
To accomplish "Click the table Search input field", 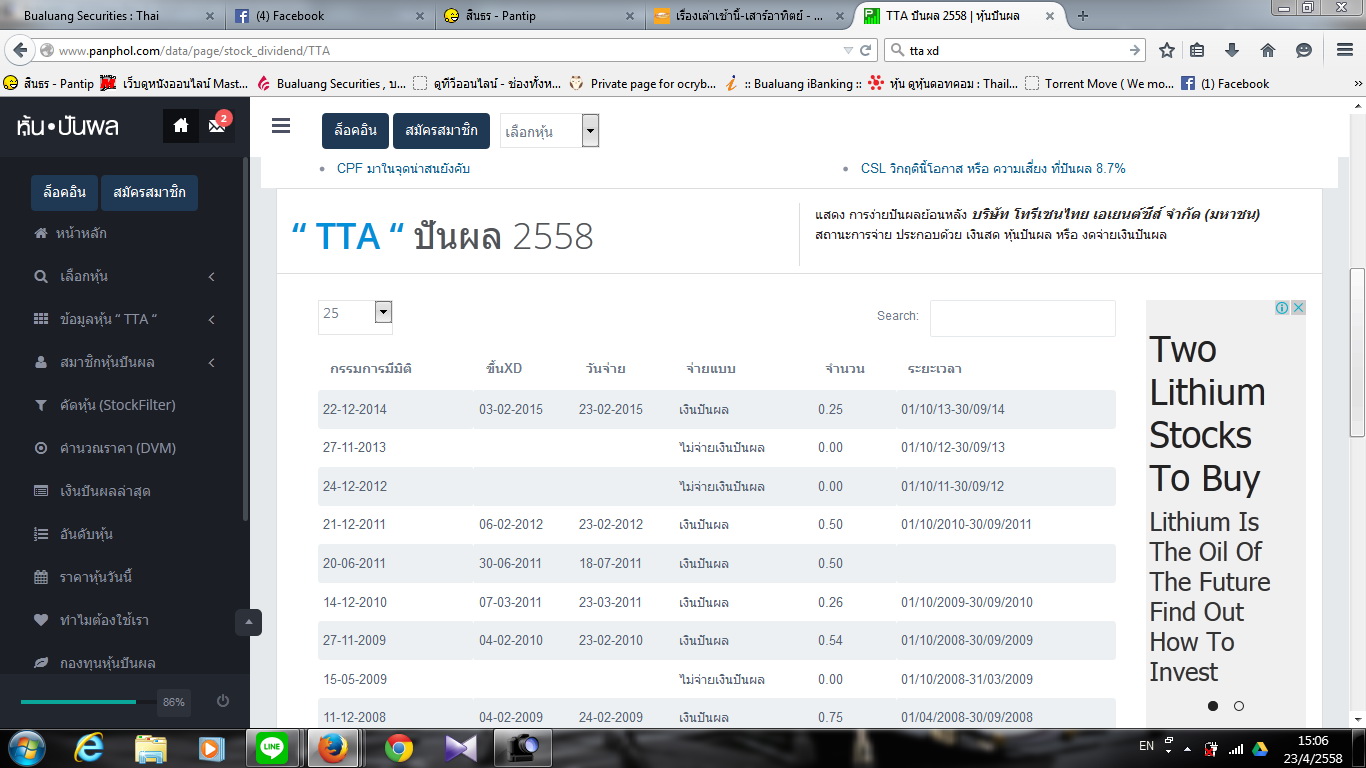I will coord(1022,318).
